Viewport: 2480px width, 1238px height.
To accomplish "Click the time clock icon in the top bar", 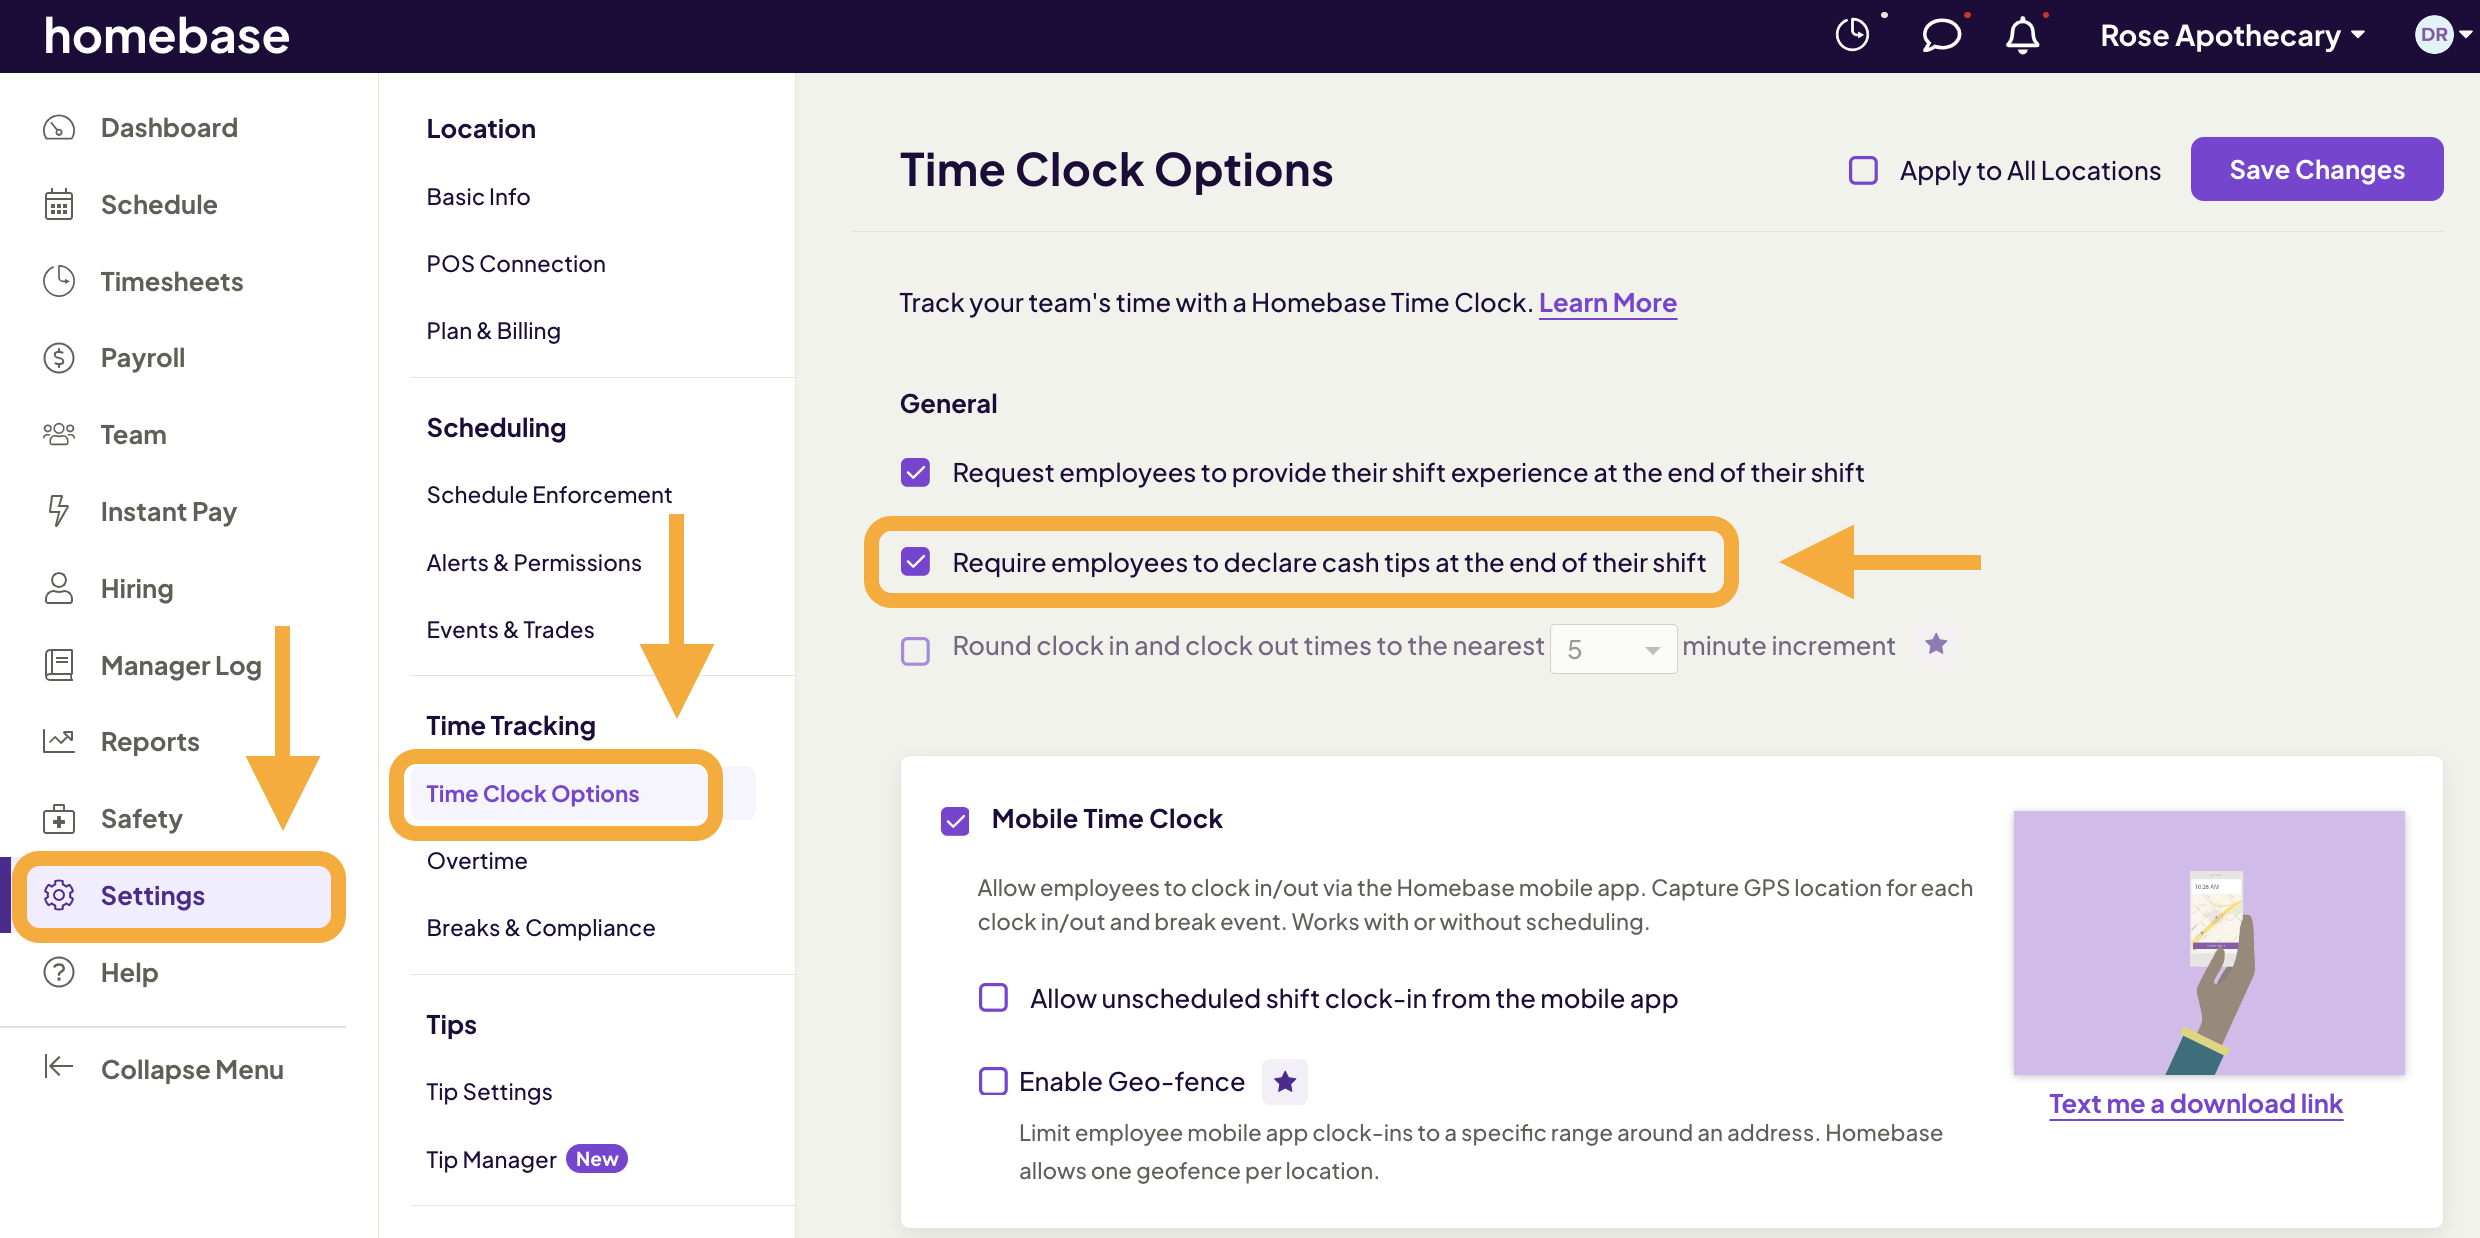I will [1852, 33].
